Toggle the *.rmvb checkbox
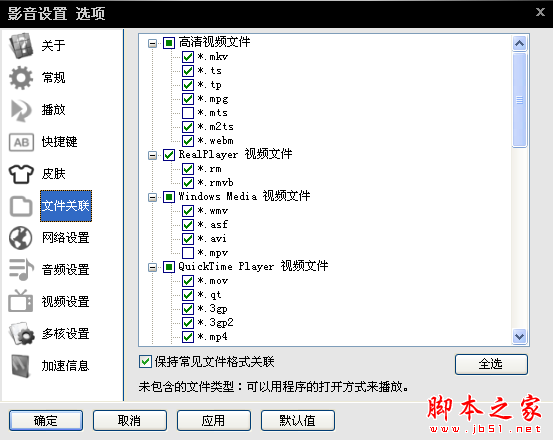The image size is (553, 440). point(188,183)
